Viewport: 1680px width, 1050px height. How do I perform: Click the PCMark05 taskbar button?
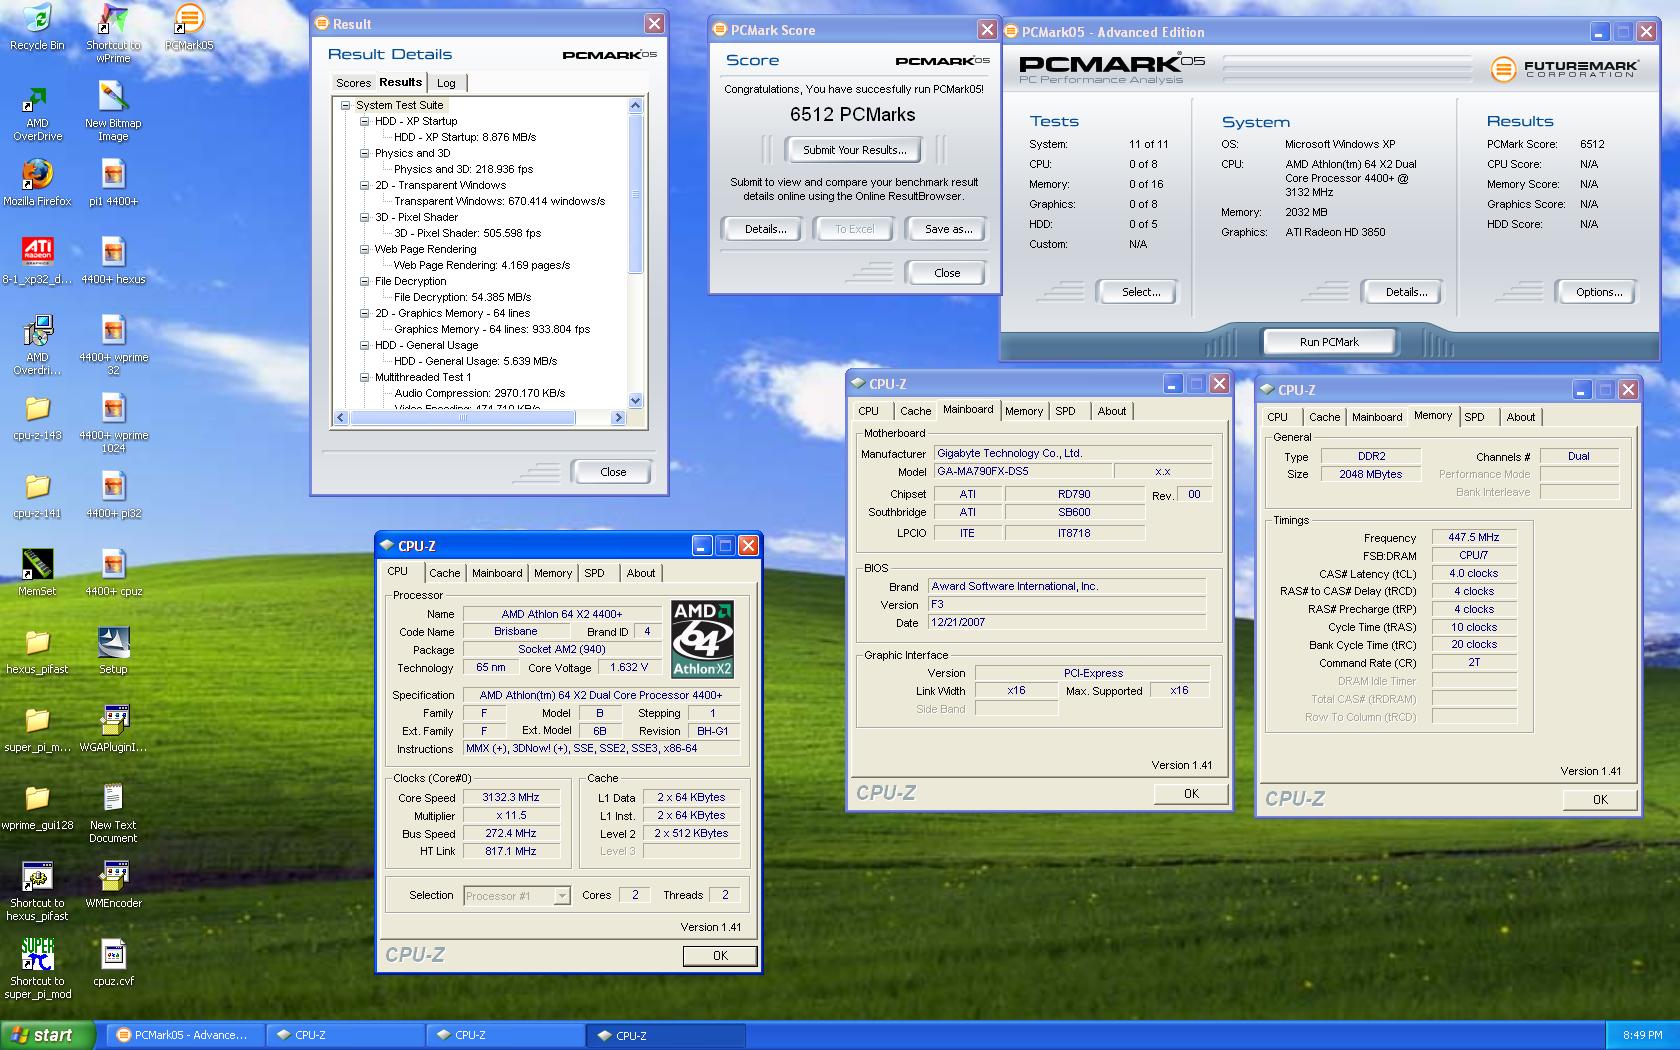pos(185,1035)
